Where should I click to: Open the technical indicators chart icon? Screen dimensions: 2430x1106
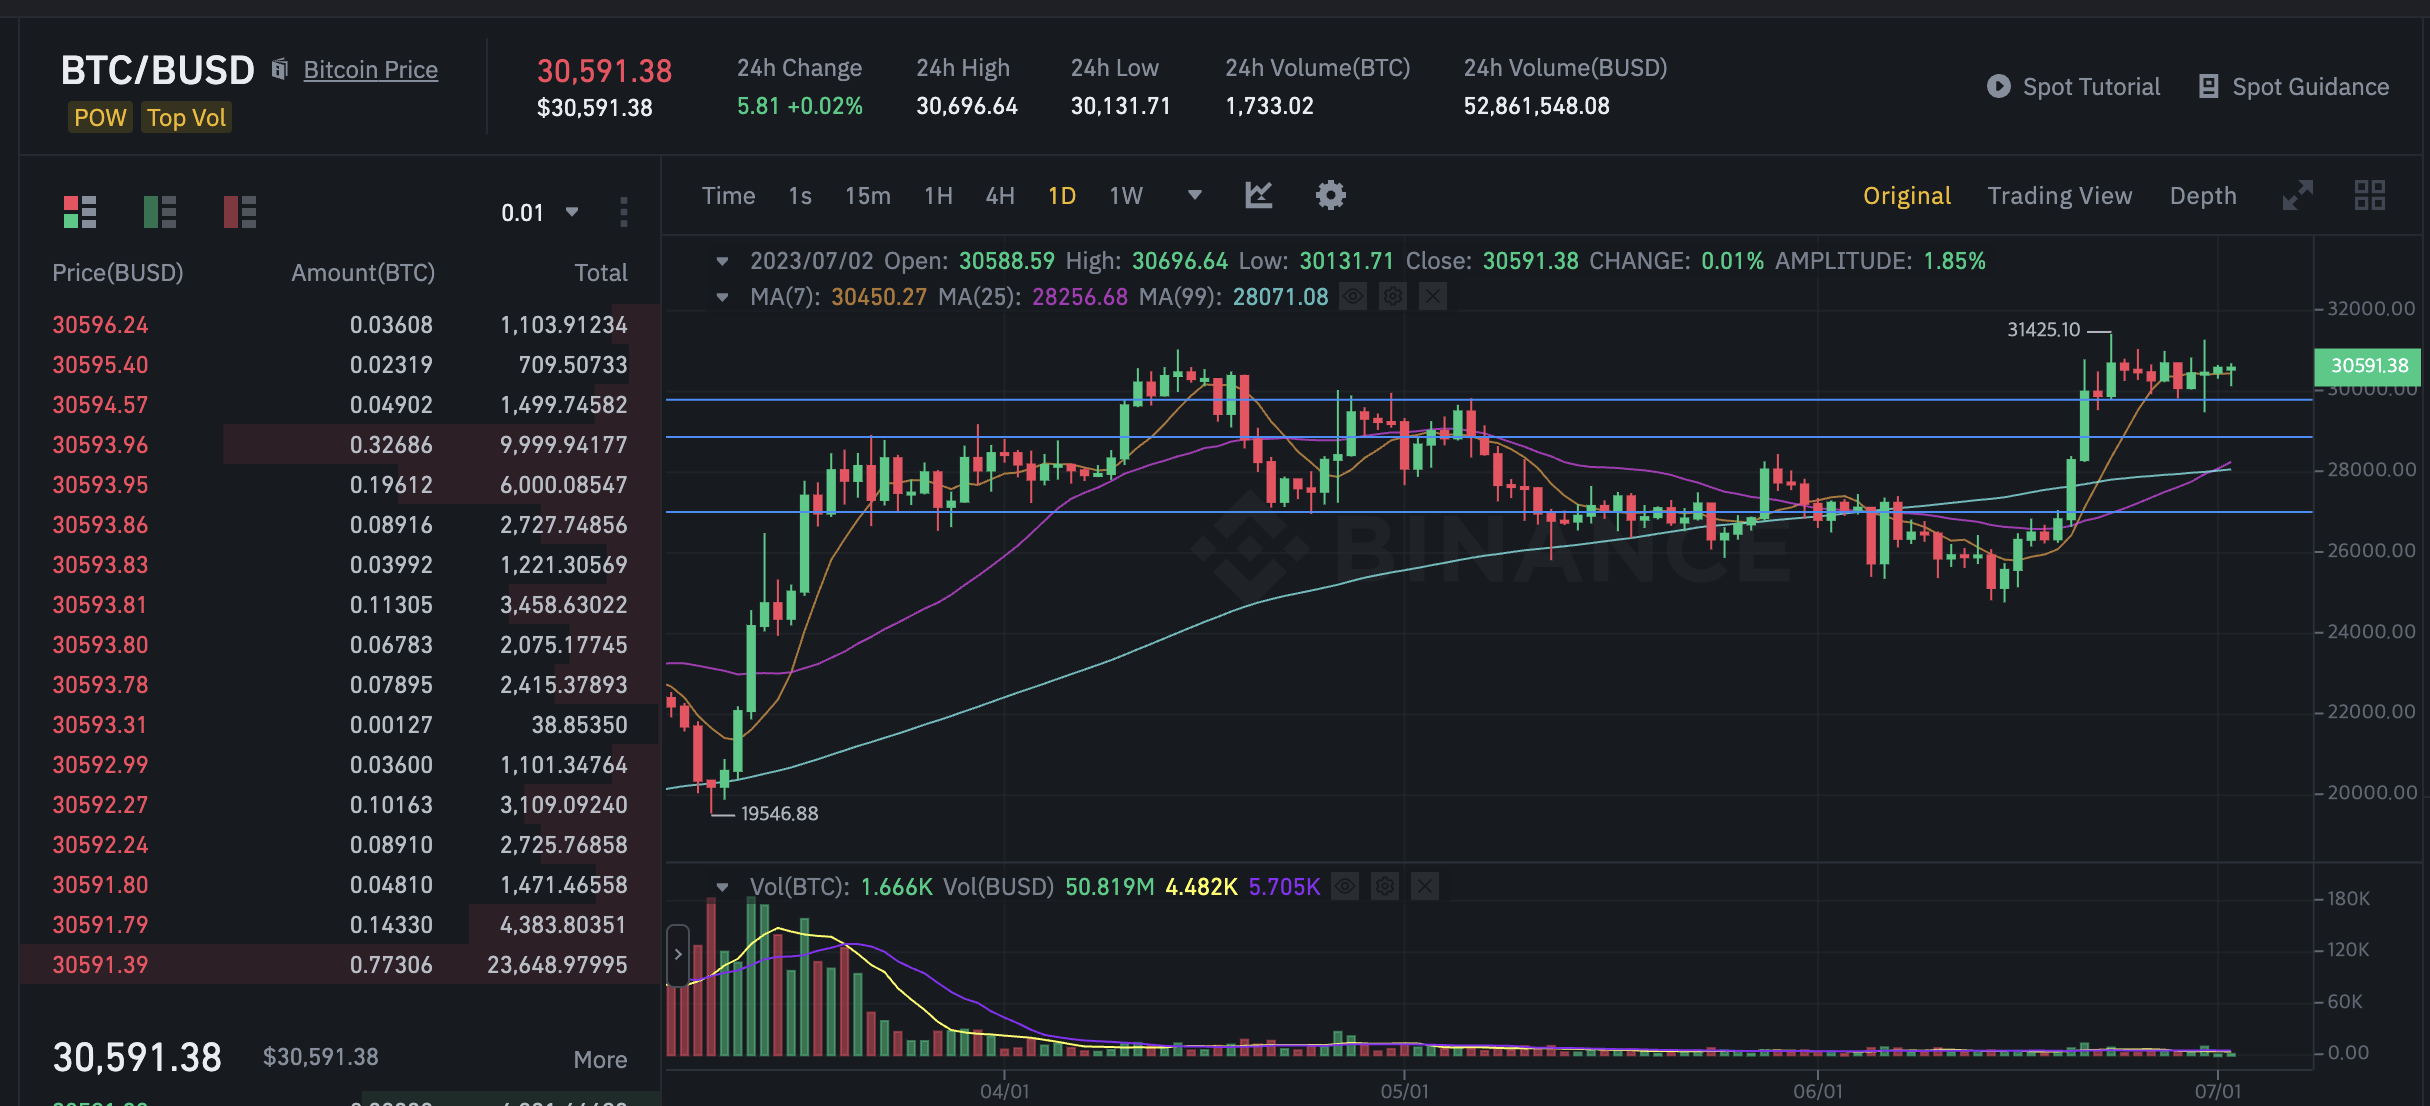tap(1259, 195)
